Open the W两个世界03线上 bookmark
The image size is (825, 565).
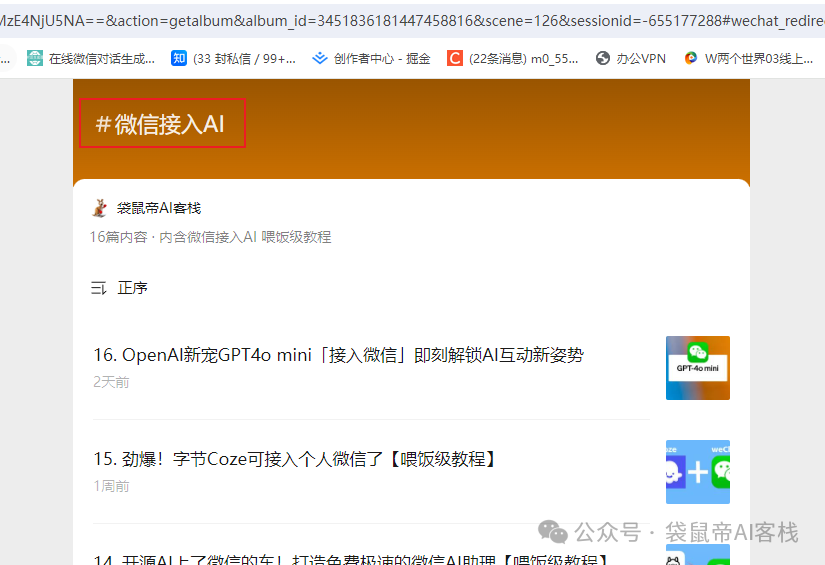pos(749,58)
